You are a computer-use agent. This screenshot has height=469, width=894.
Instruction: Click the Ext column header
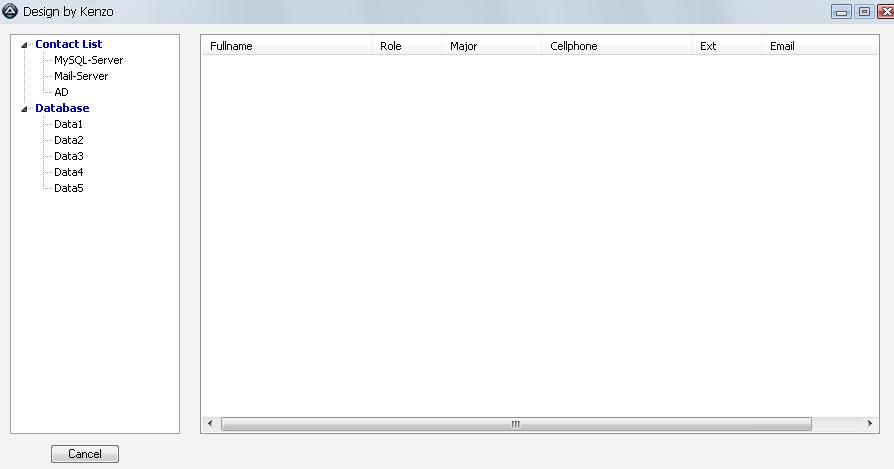click(726, 46)
